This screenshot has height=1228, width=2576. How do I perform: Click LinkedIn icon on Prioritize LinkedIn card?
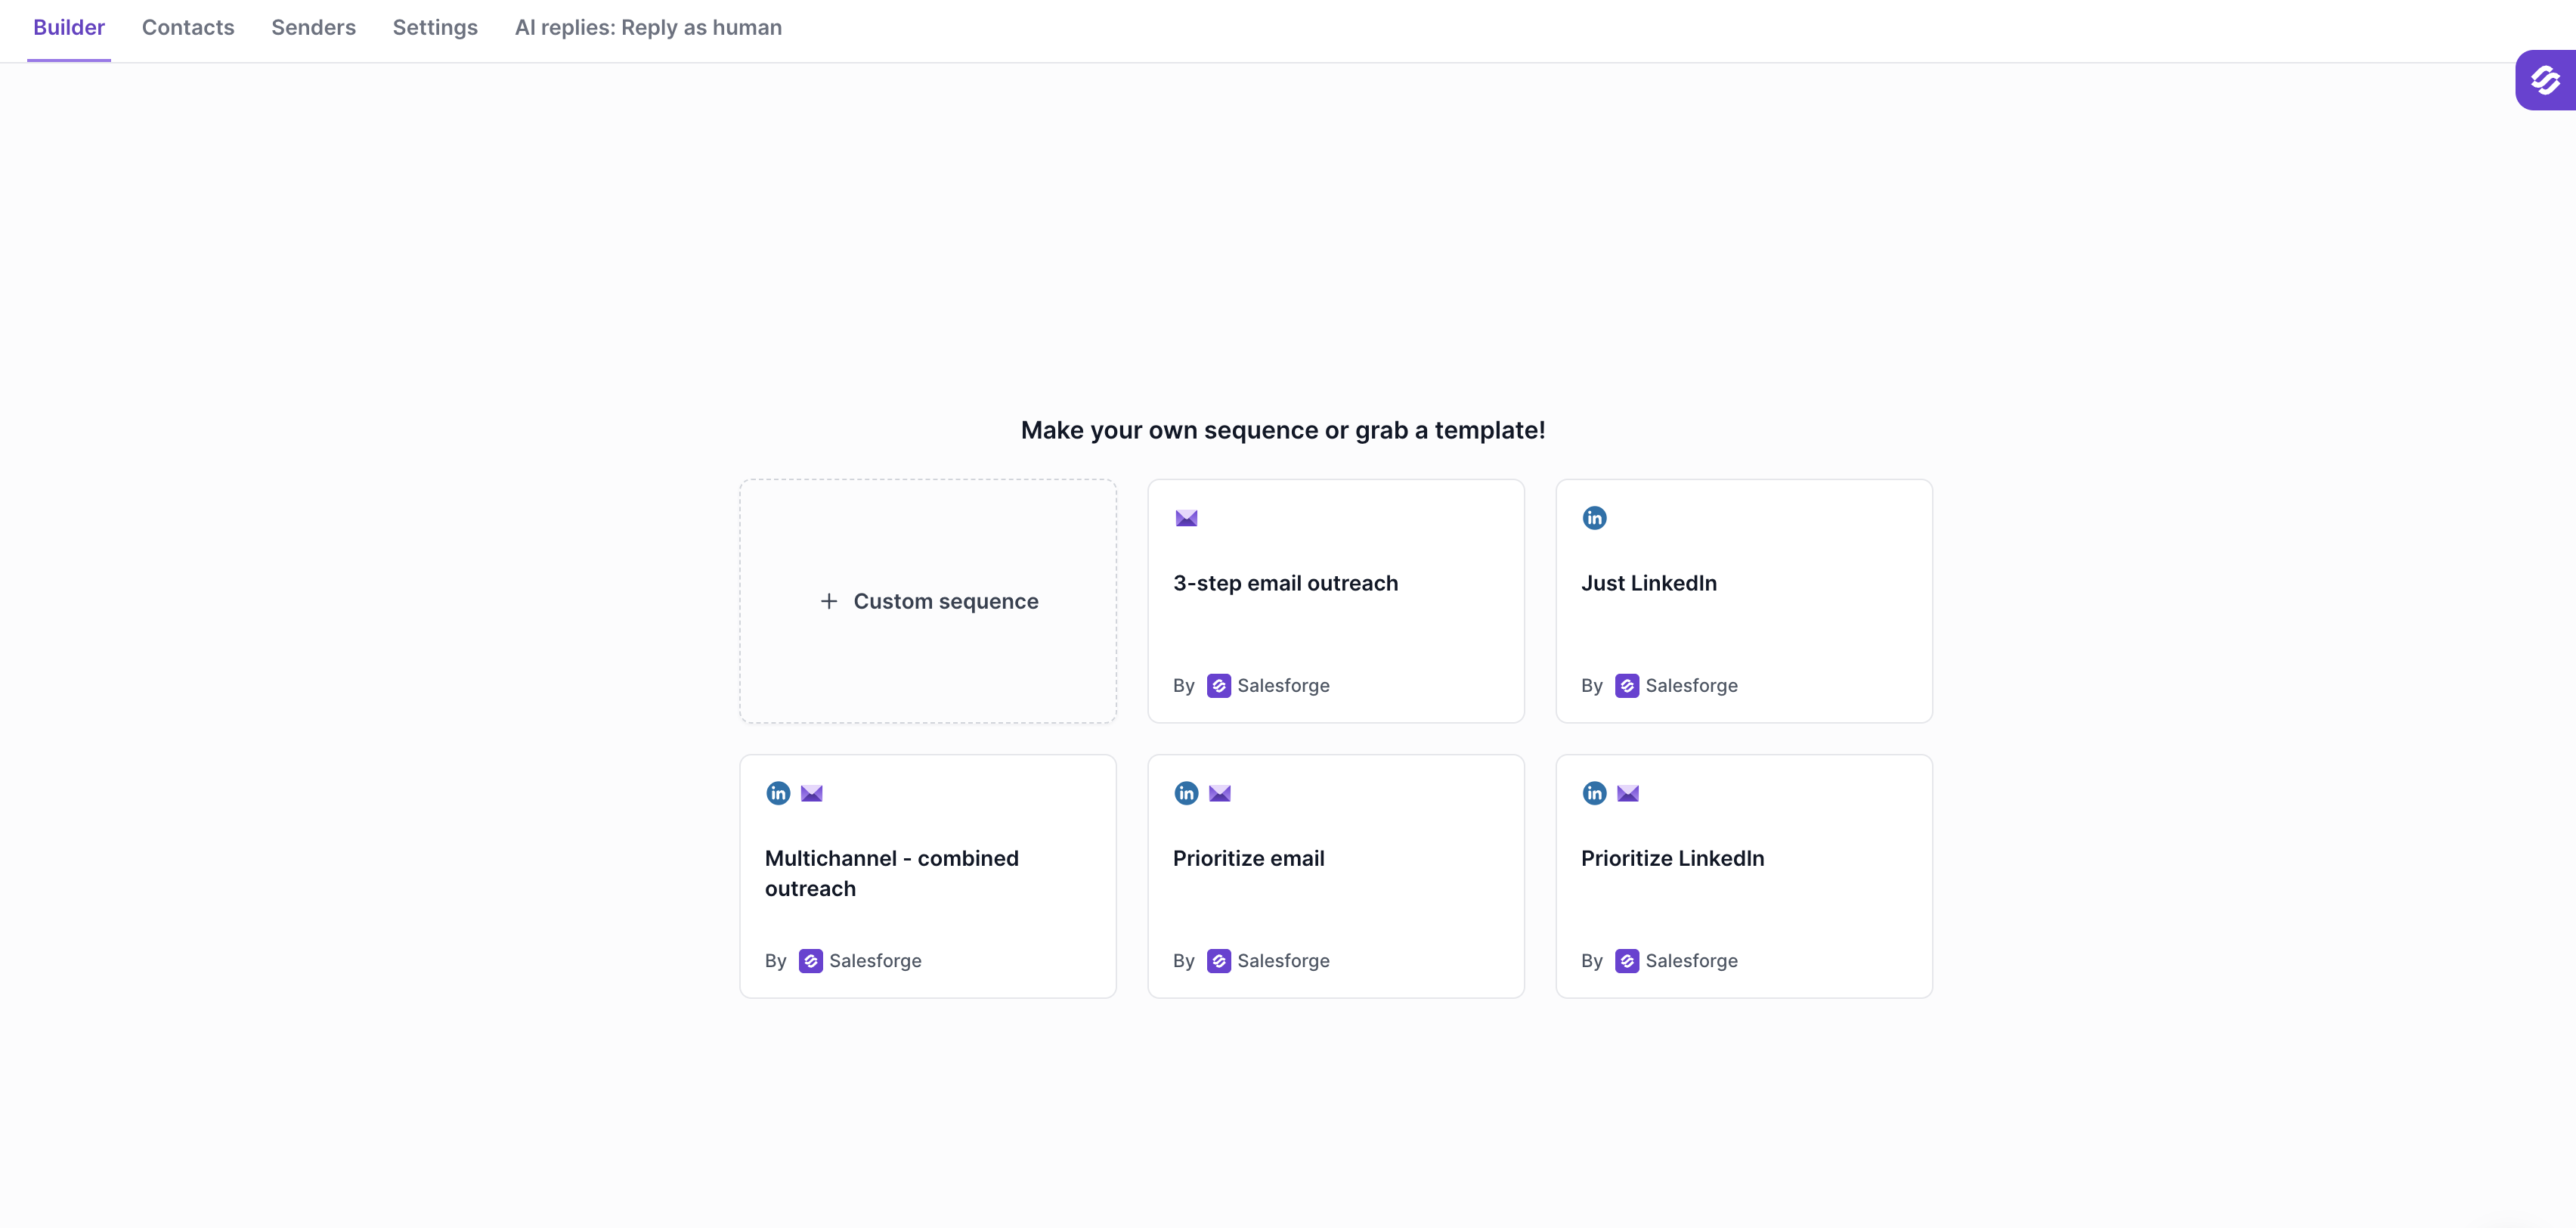click(x=1594, y=793)
